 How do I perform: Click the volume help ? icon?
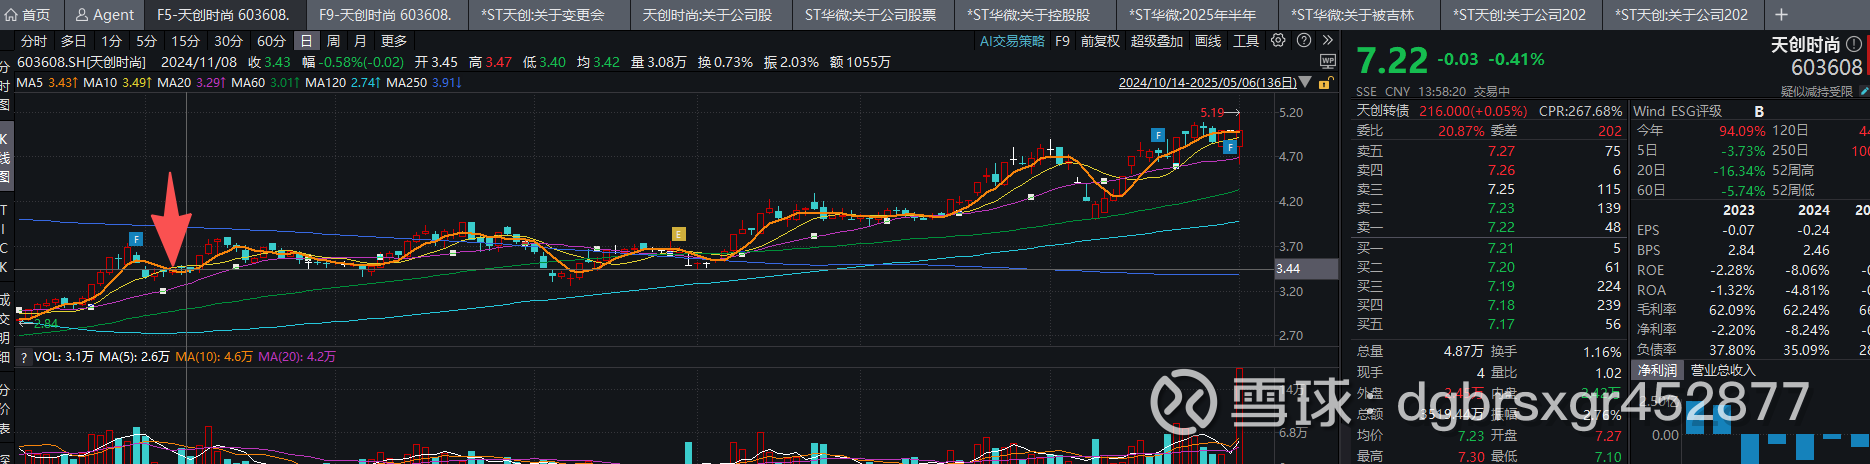point(24,357)
